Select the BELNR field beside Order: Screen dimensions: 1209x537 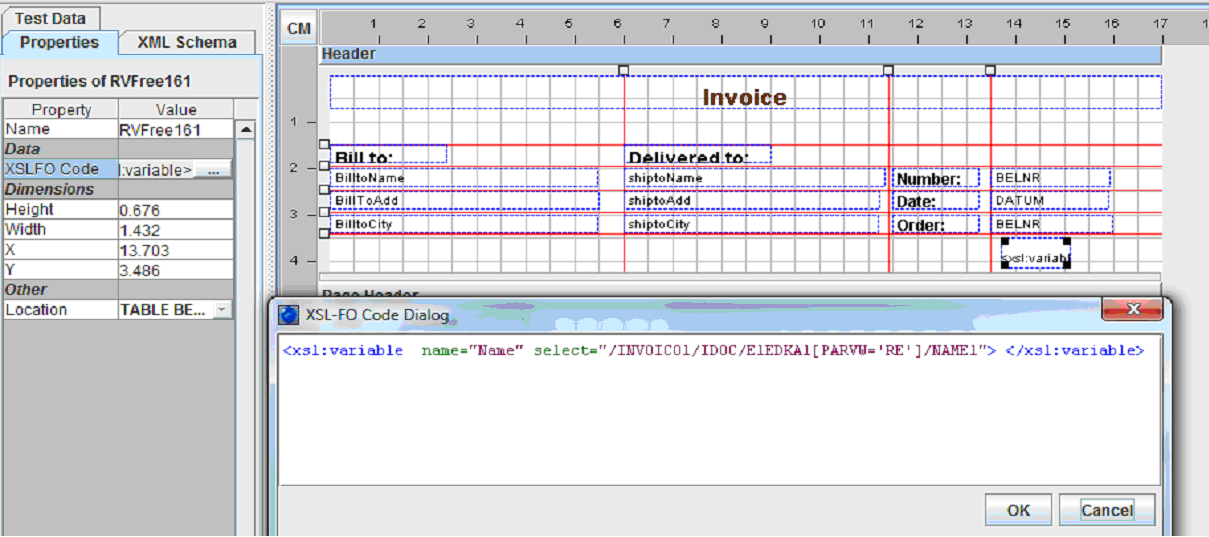click(x=1052, y=224)
